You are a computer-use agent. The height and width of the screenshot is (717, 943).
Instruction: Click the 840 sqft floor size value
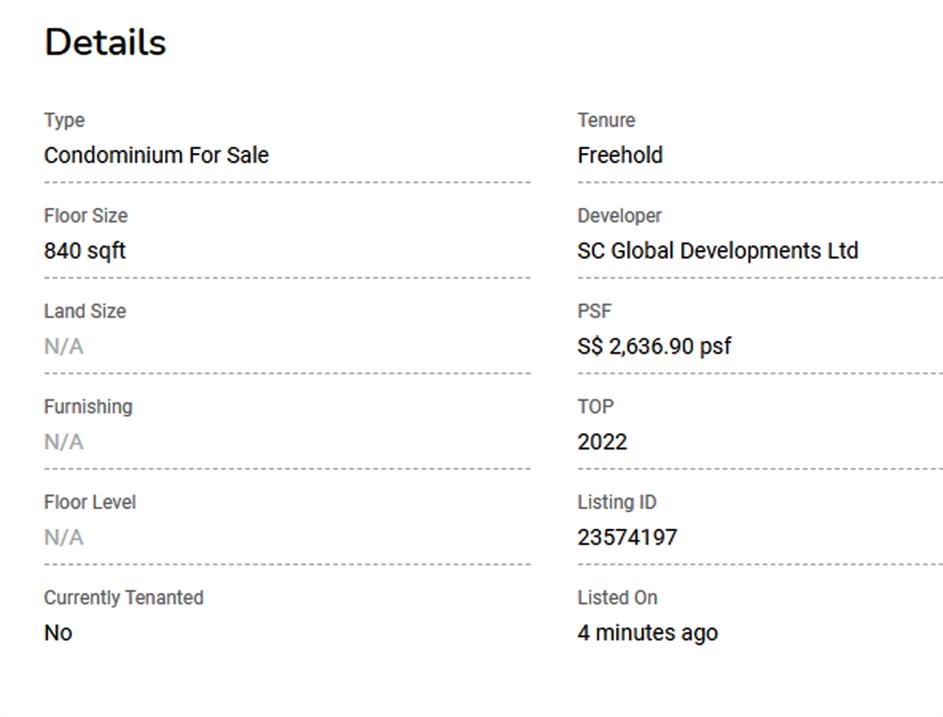pos(85,251)
